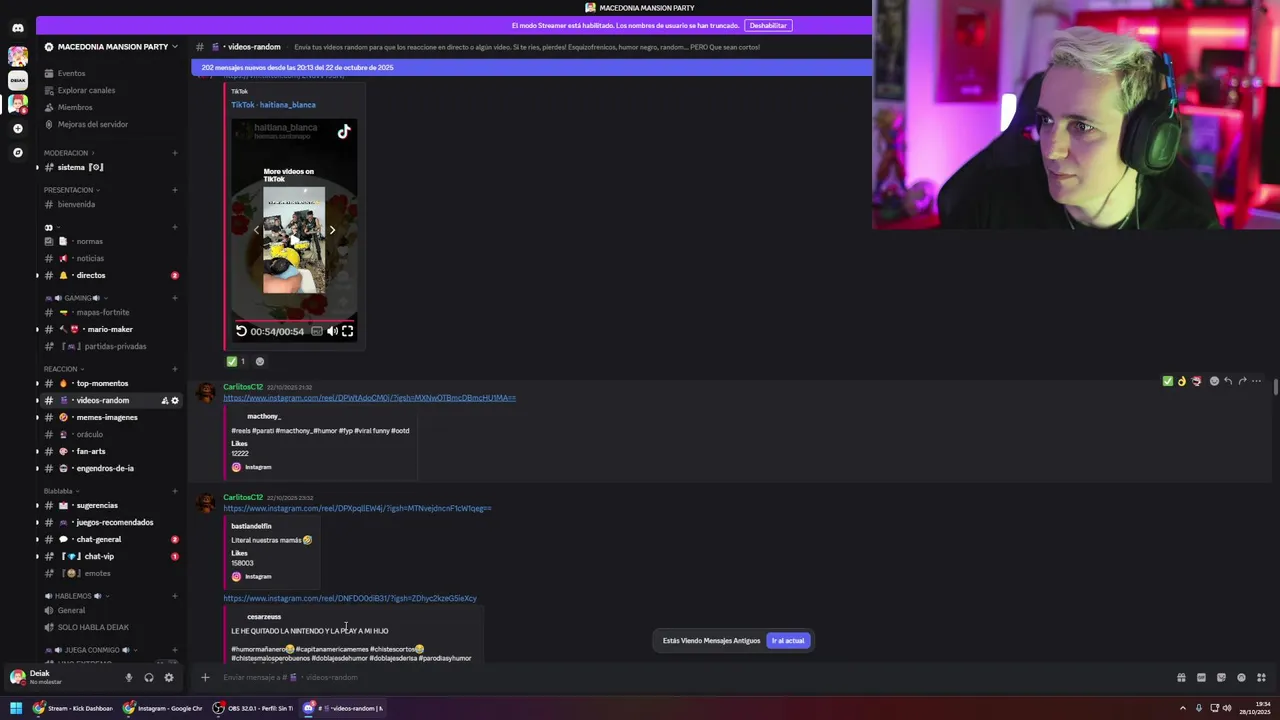Open Windows Start menu
Screen dimensions: 1280x720
tap(15, 708)
